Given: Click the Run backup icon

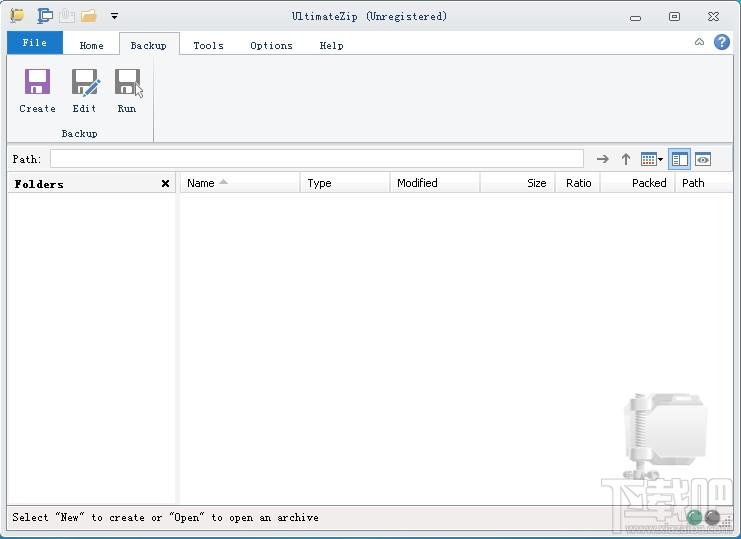Looking at the screenshot, I should click(x=128, y=90).
